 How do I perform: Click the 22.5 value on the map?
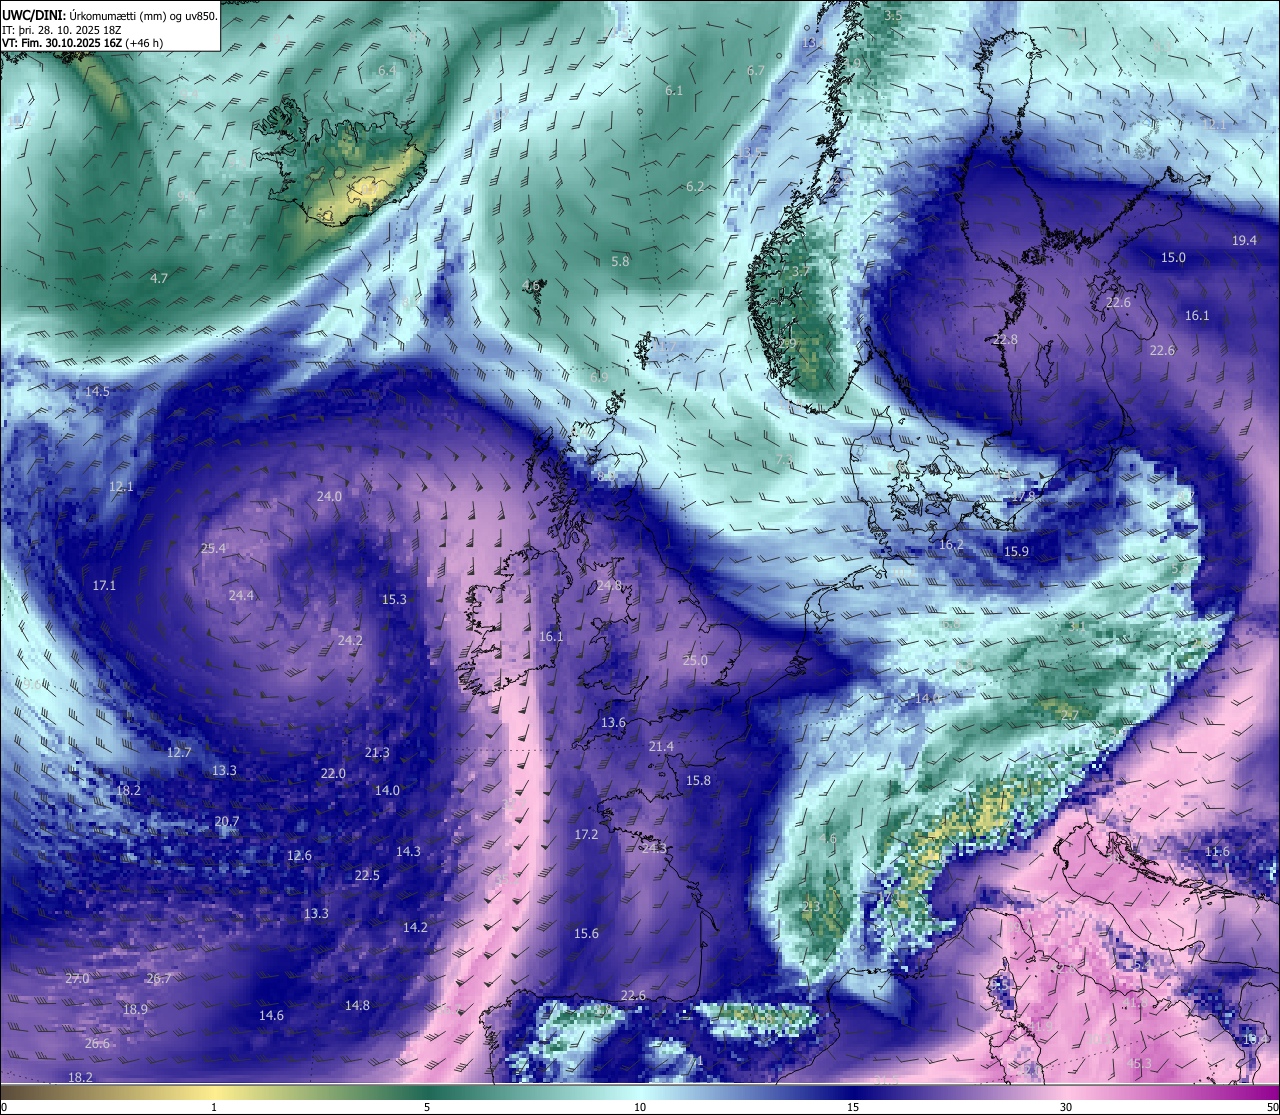coord(367,875)
